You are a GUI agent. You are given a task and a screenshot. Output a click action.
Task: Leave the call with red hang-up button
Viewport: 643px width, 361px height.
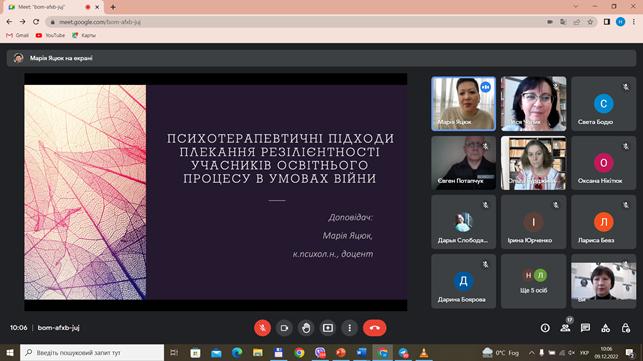pos(374,328)
